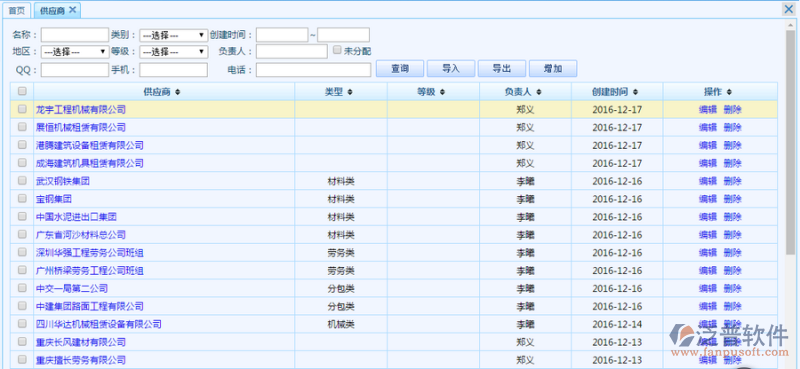Click into the 手机 input field
This screenshot has width=800, height=369.
[173, 70]
